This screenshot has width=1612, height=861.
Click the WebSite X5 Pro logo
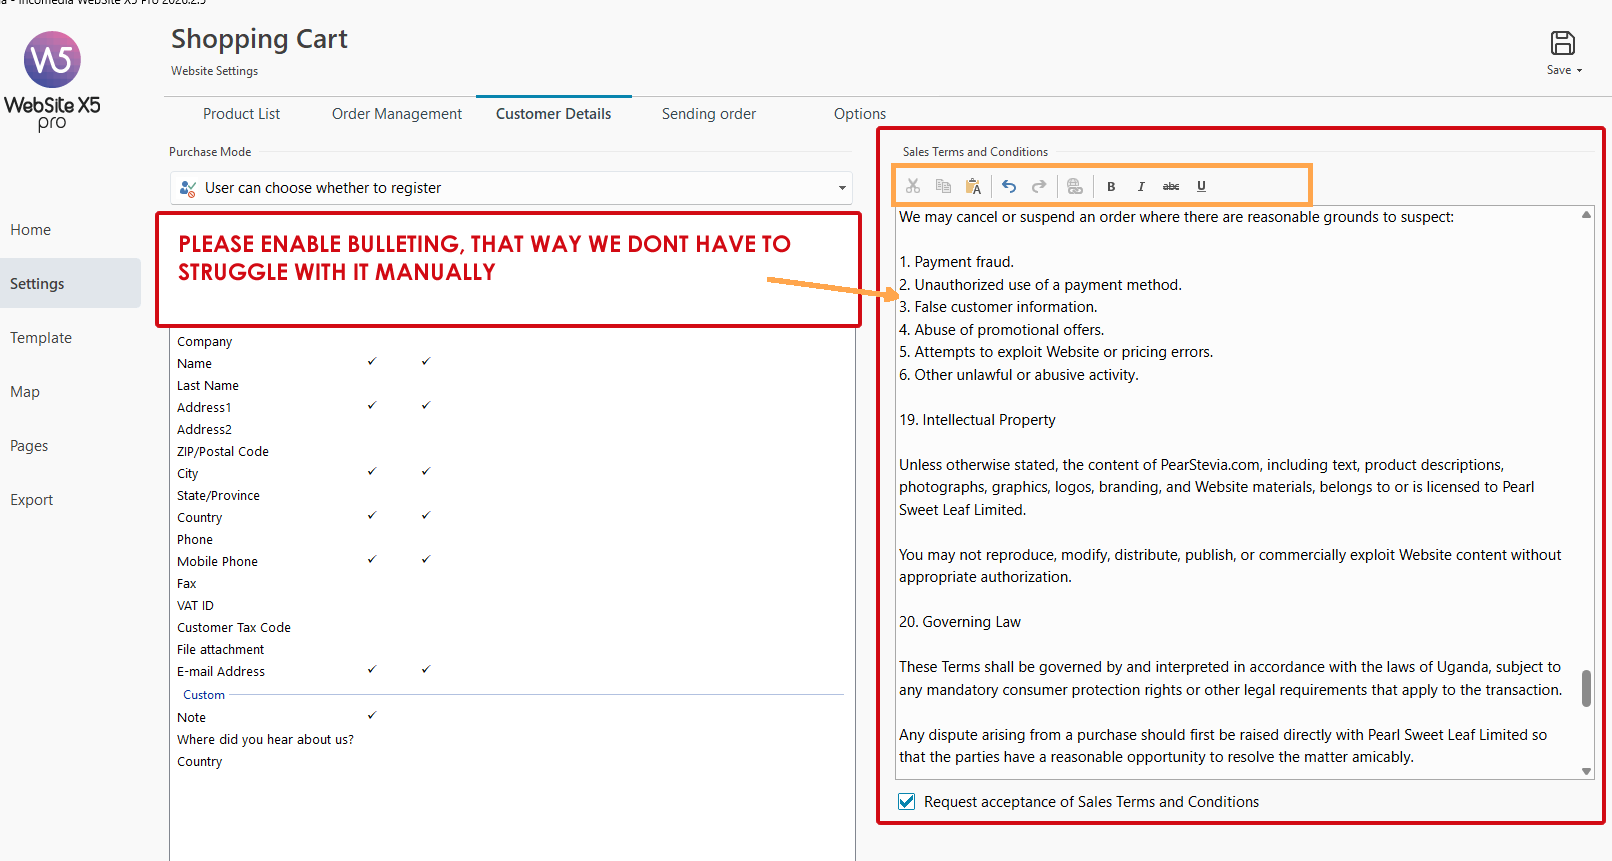coord(52,81)
